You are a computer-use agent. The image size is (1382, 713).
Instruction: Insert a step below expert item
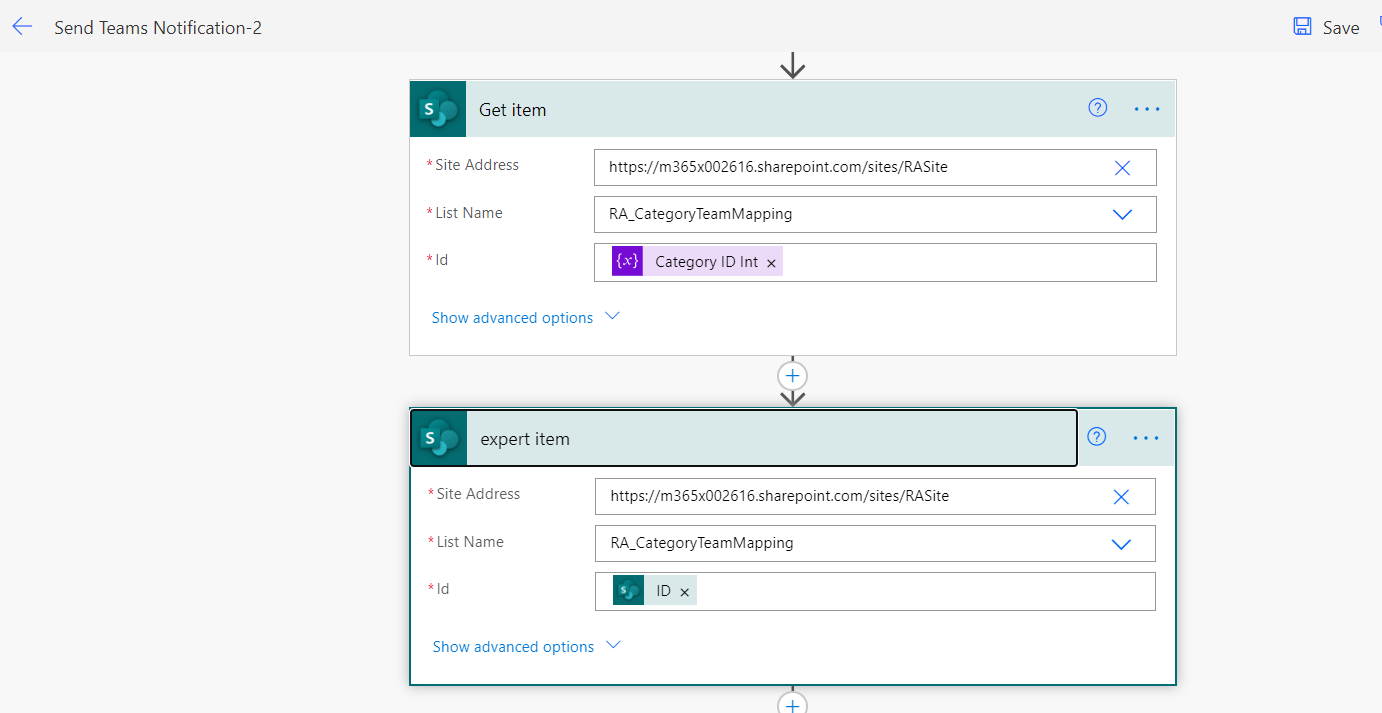(792, 704)
